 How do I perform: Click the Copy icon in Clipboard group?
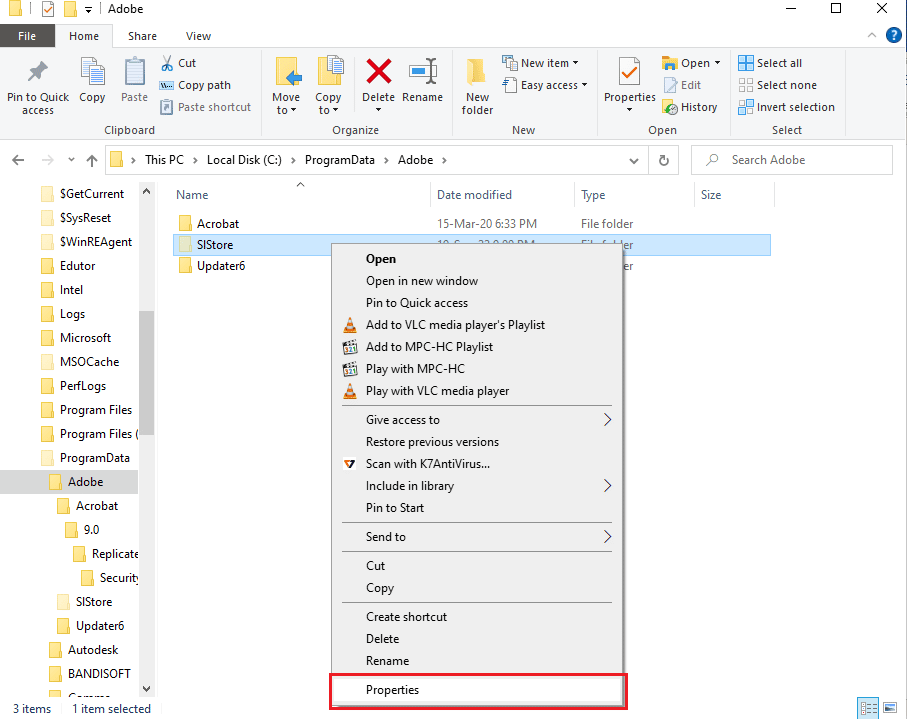(92, 72)
